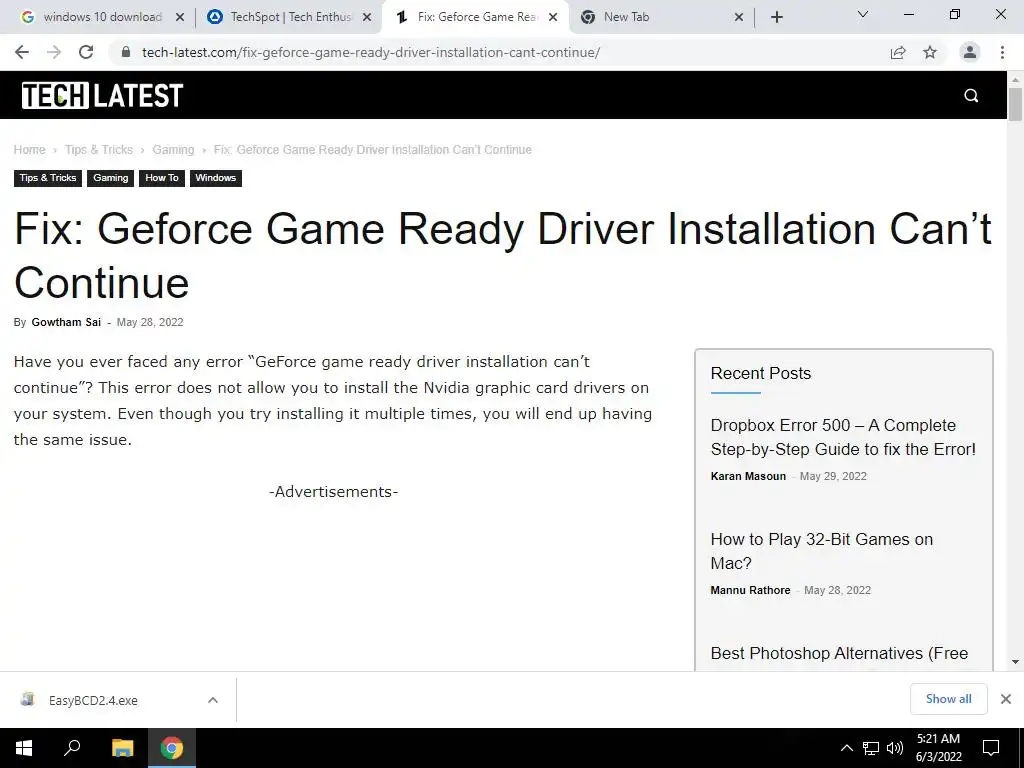Click the article title heading
1024x768 pixels.
503,255
